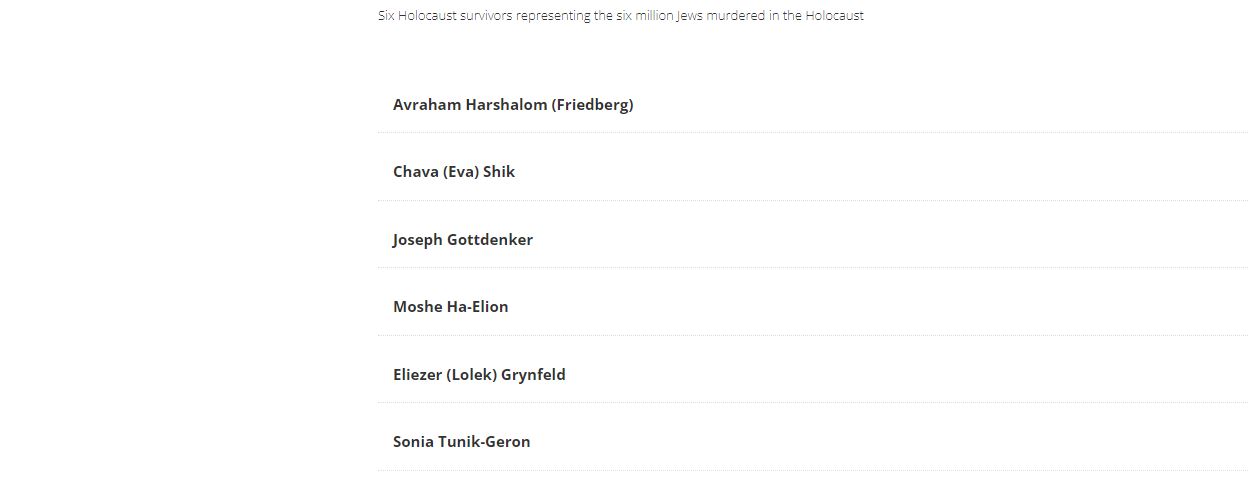Click the surname "Gottdenker"
This screenshot has height=478, width=1249.
pyautogui.click(x=490, y=240)
